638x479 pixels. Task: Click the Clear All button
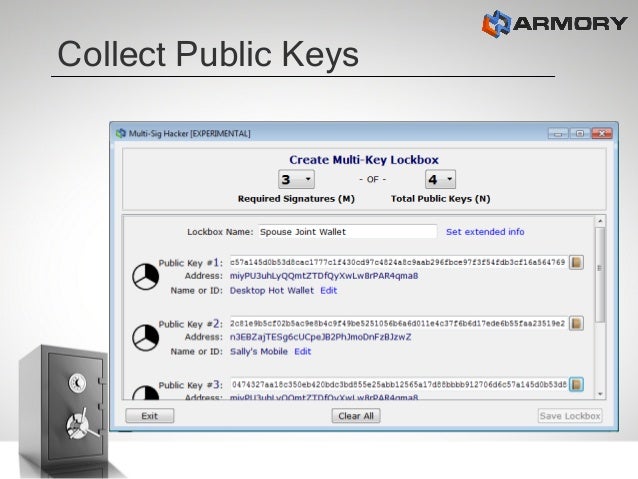356,416
